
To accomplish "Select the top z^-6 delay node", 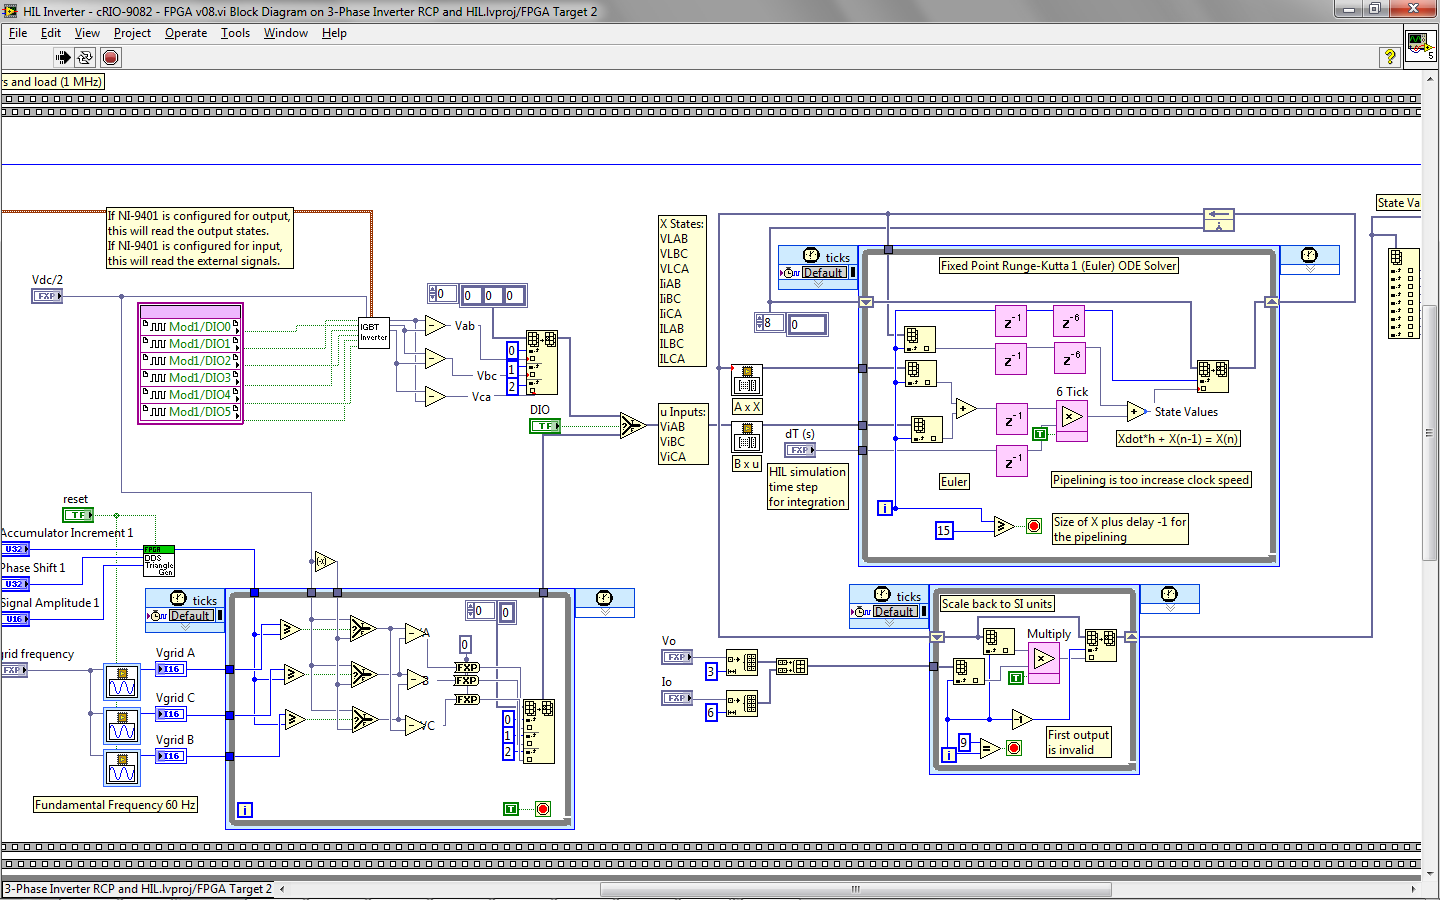I will pos(1070,322).
